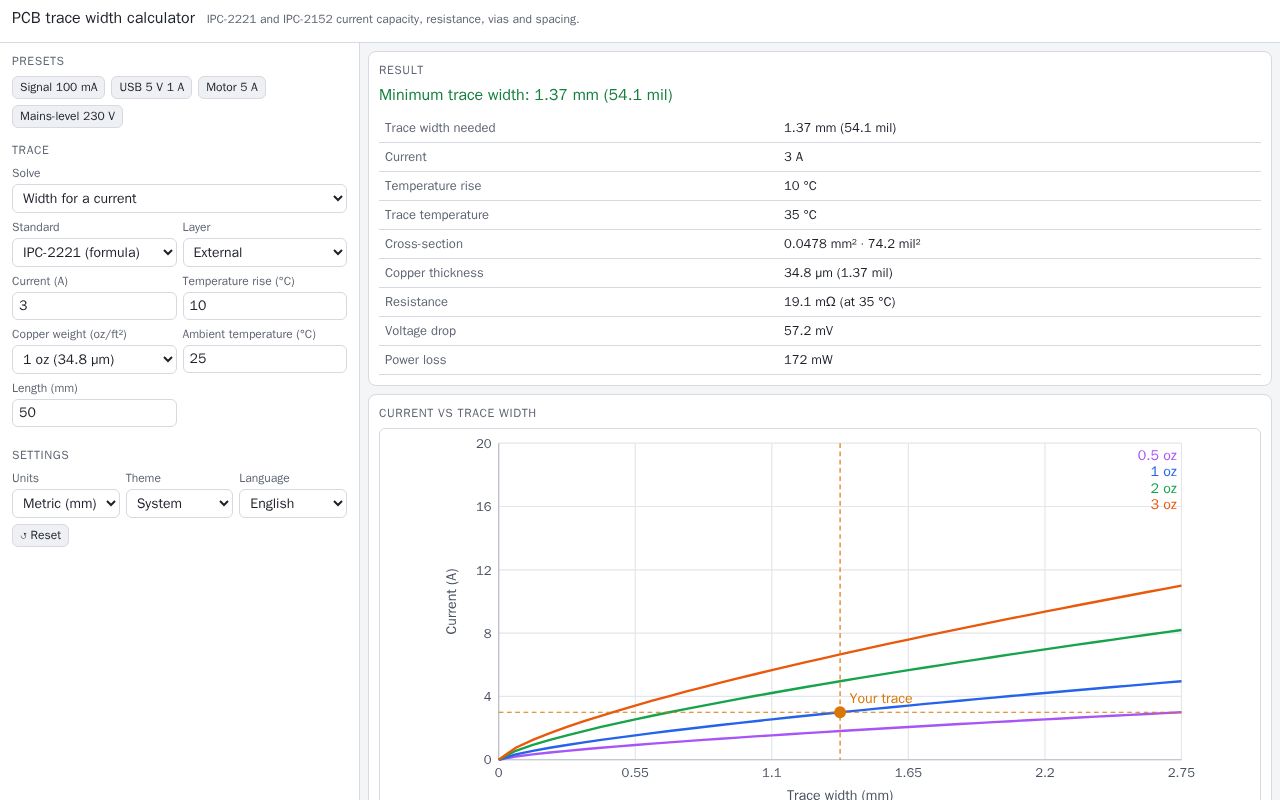
Task: Click the Current row value 3 A
Action: click(793, 157)
